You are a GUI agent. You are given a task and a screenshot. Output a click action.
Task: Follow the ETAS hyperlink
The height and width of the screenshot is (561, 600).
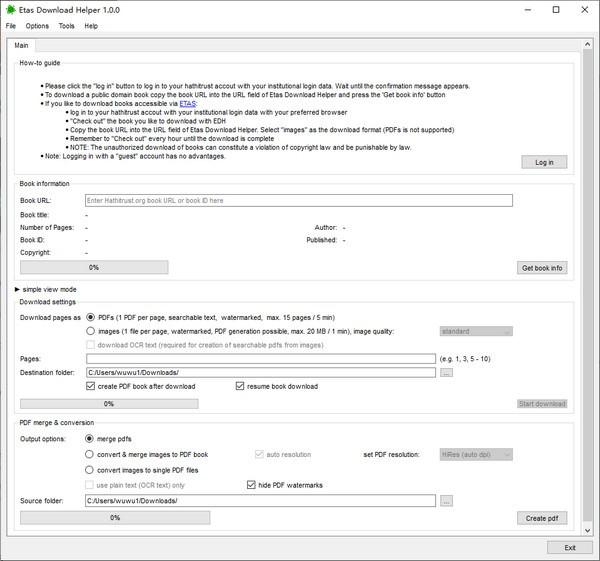(x=188, y=104)
